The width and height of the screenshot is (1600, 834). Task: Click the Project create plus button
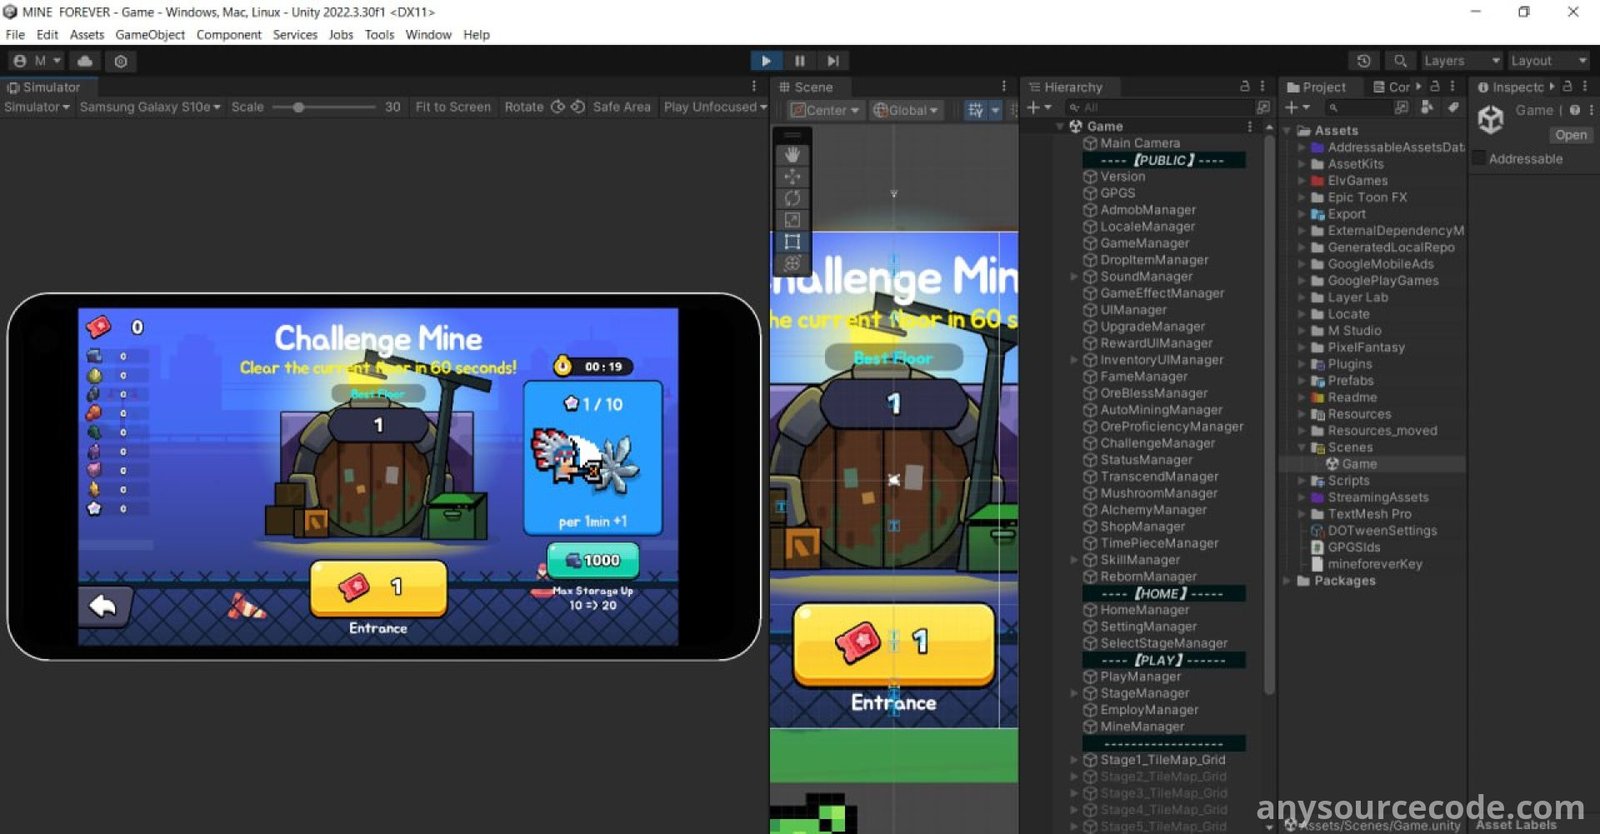[x=1297, y=107]
